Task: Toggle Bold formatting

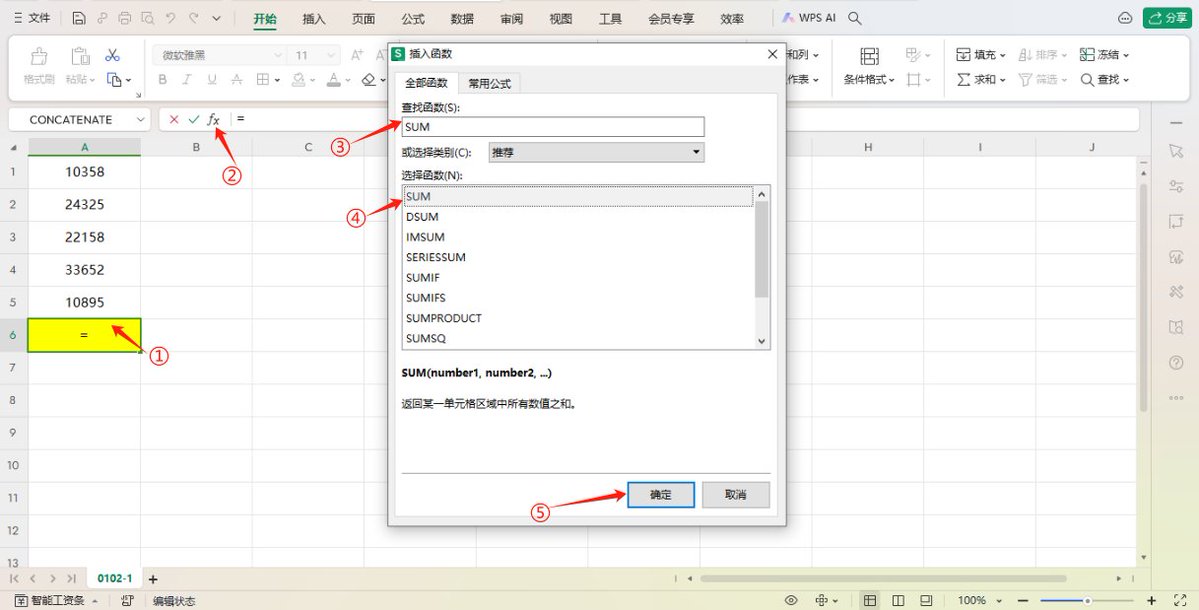Action: pos(162,79)
